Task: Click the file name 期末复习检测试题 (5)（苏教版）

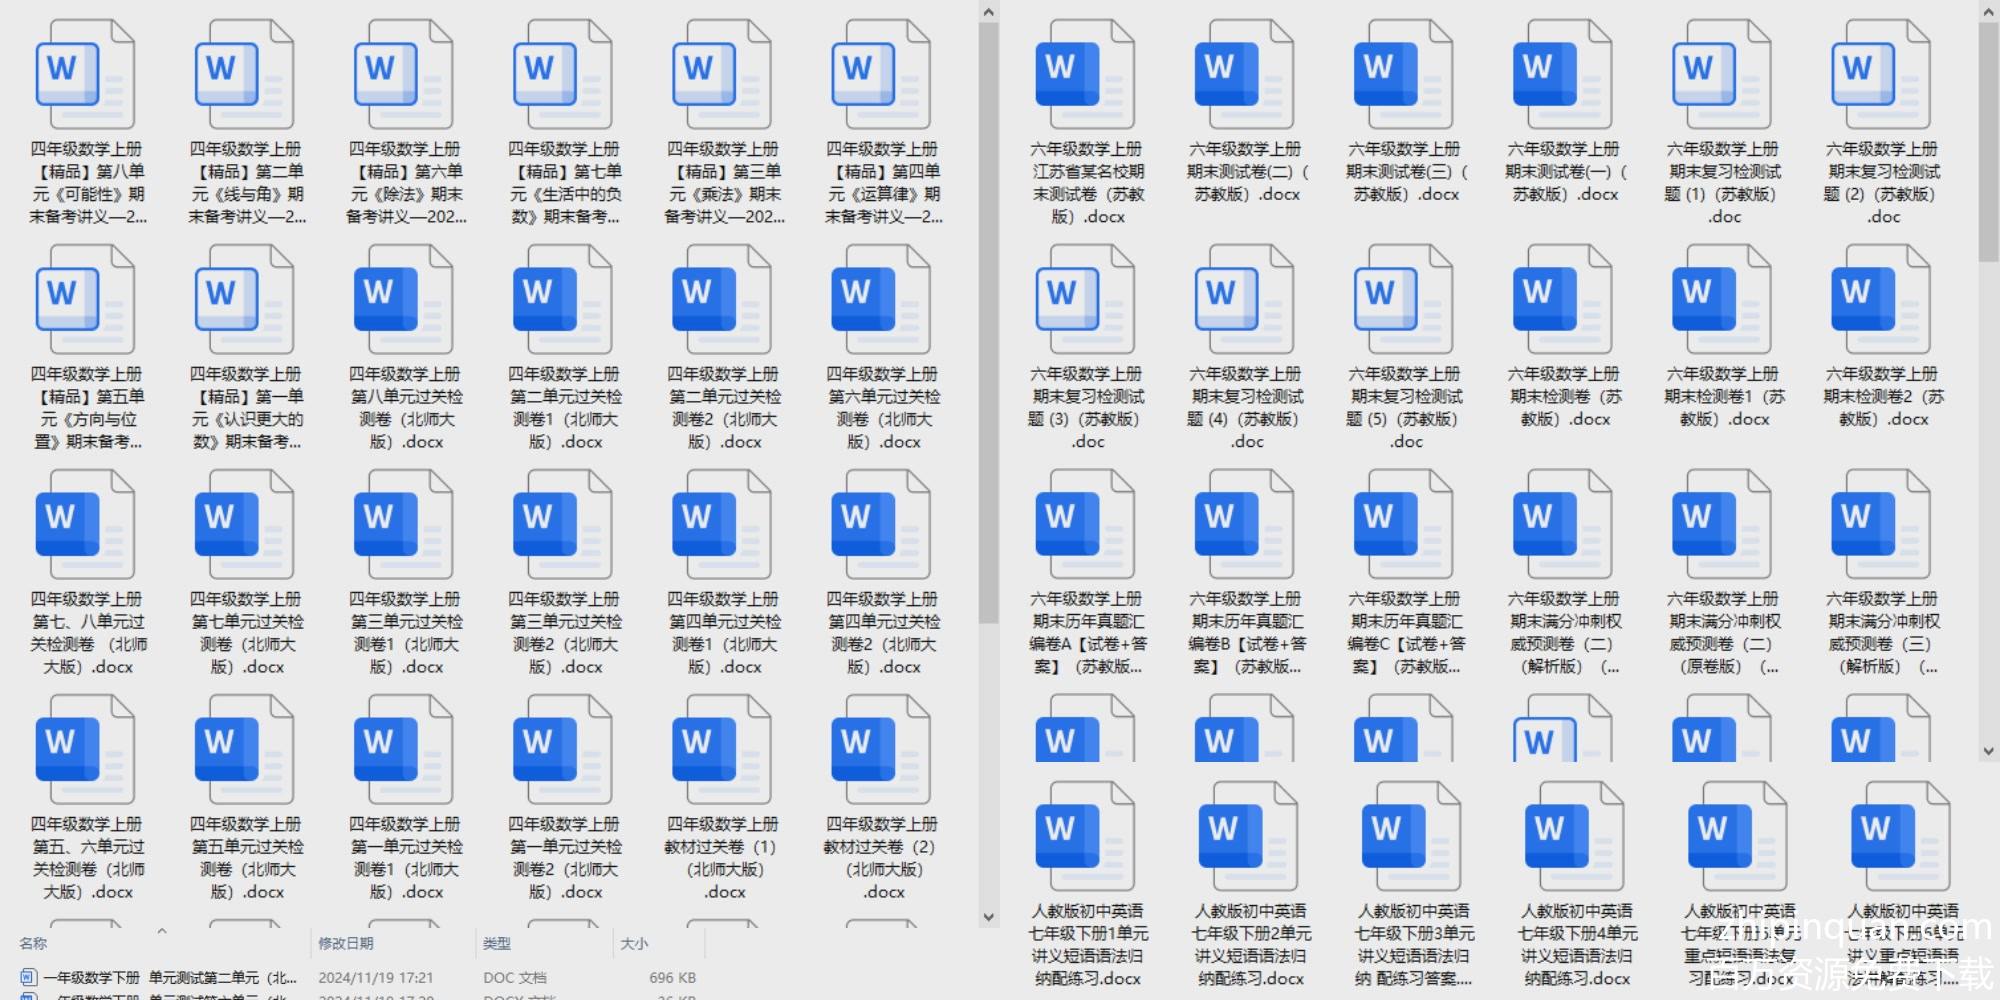Action: tap(1403, 408)
